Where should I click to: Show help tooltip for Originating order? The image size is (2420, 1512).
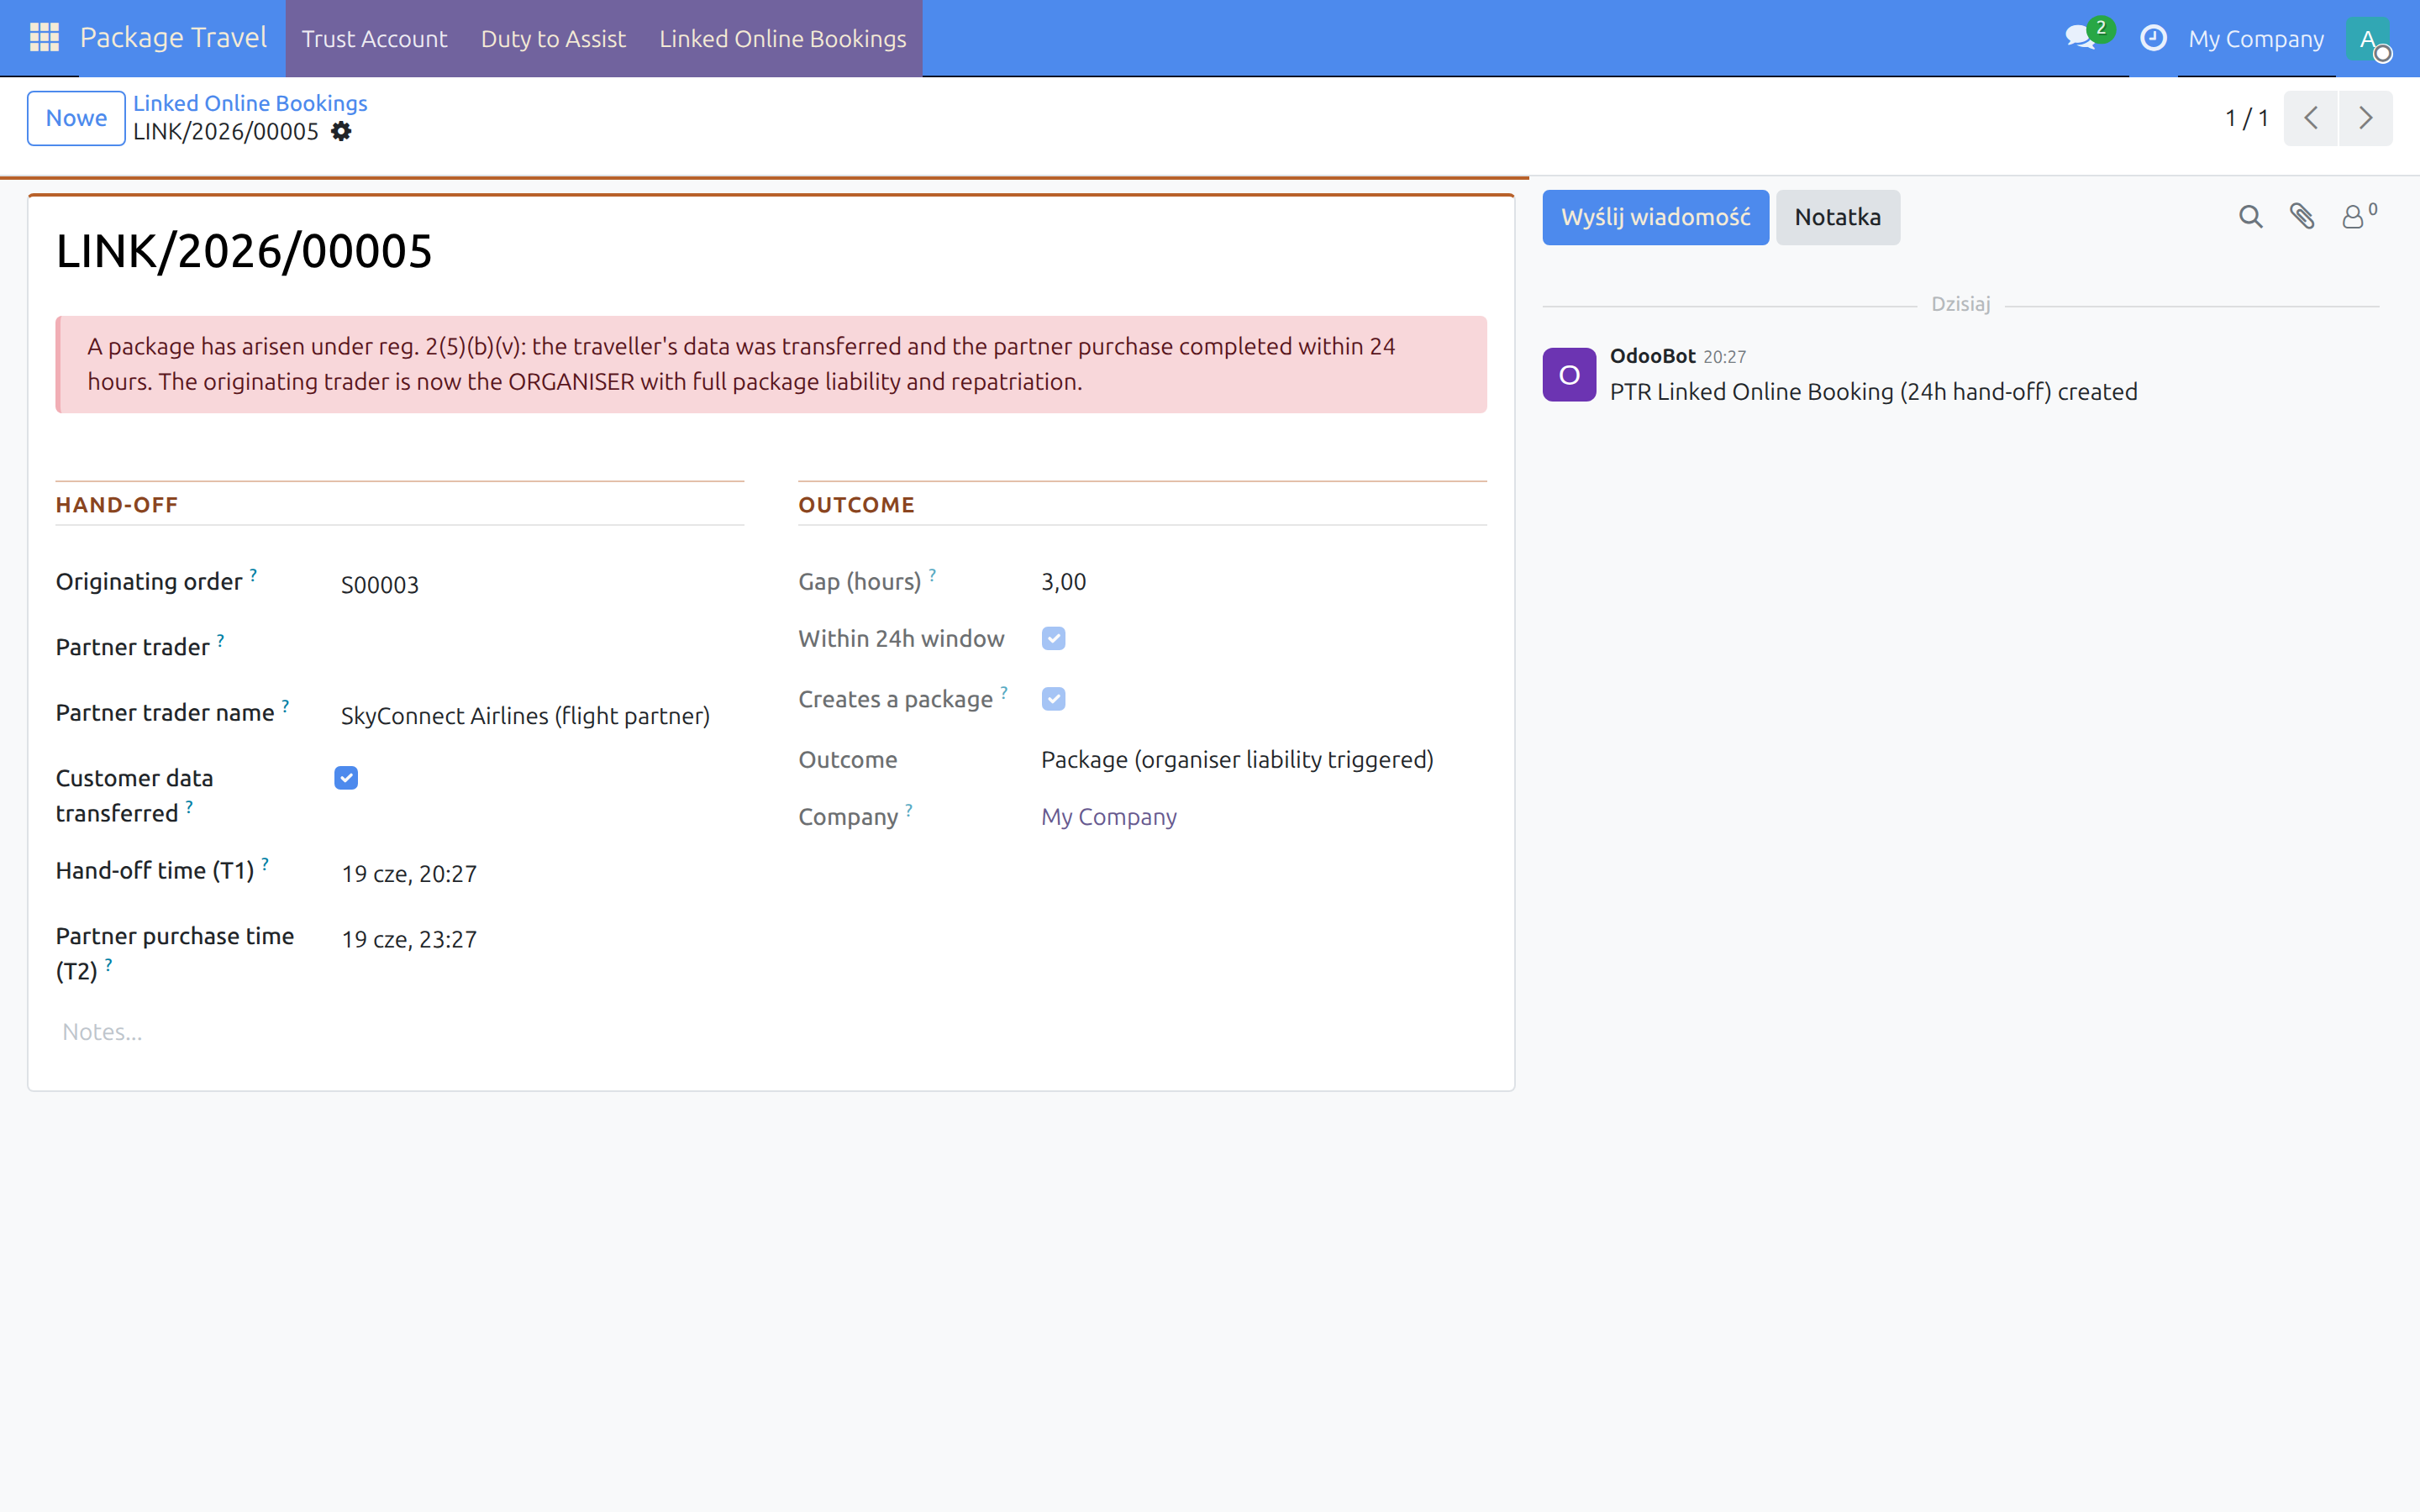click(x=253, y=575)
